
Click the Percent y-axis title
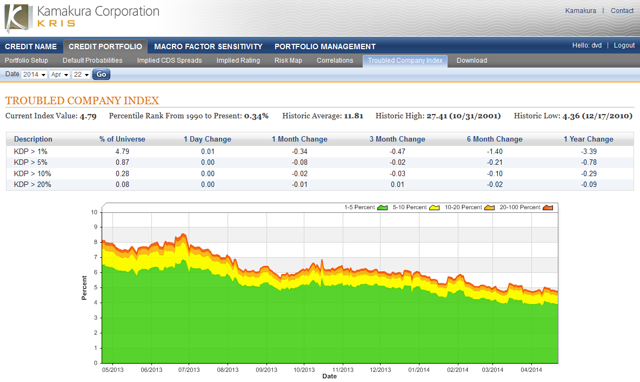(84, 288)
